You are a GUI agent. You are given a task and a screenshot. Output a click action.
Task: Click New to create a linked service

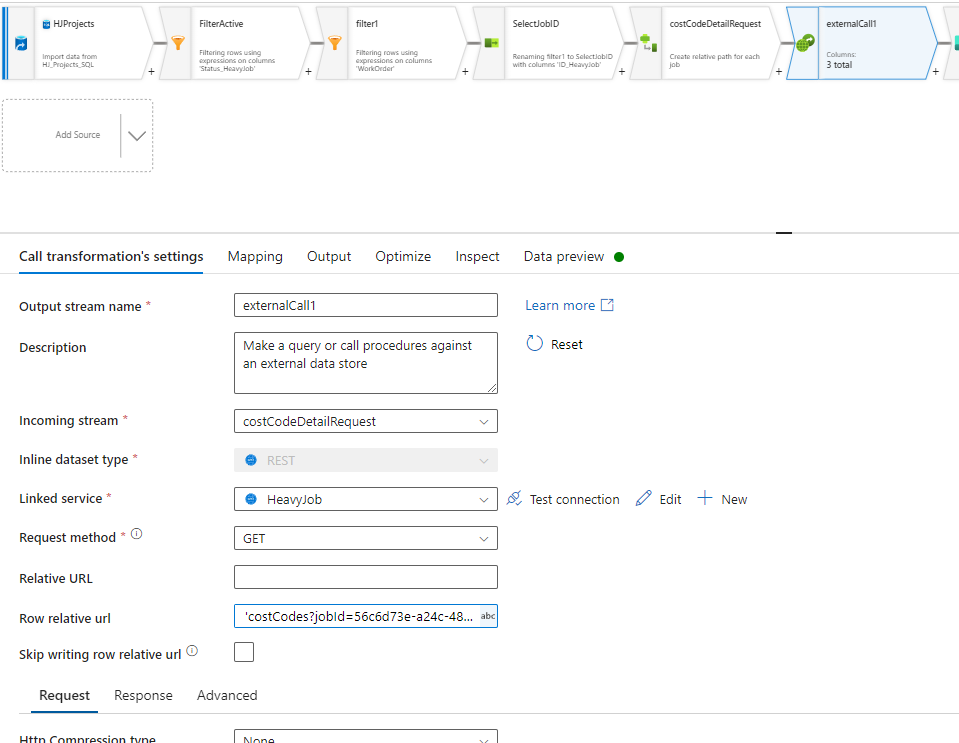pos(722,498)
